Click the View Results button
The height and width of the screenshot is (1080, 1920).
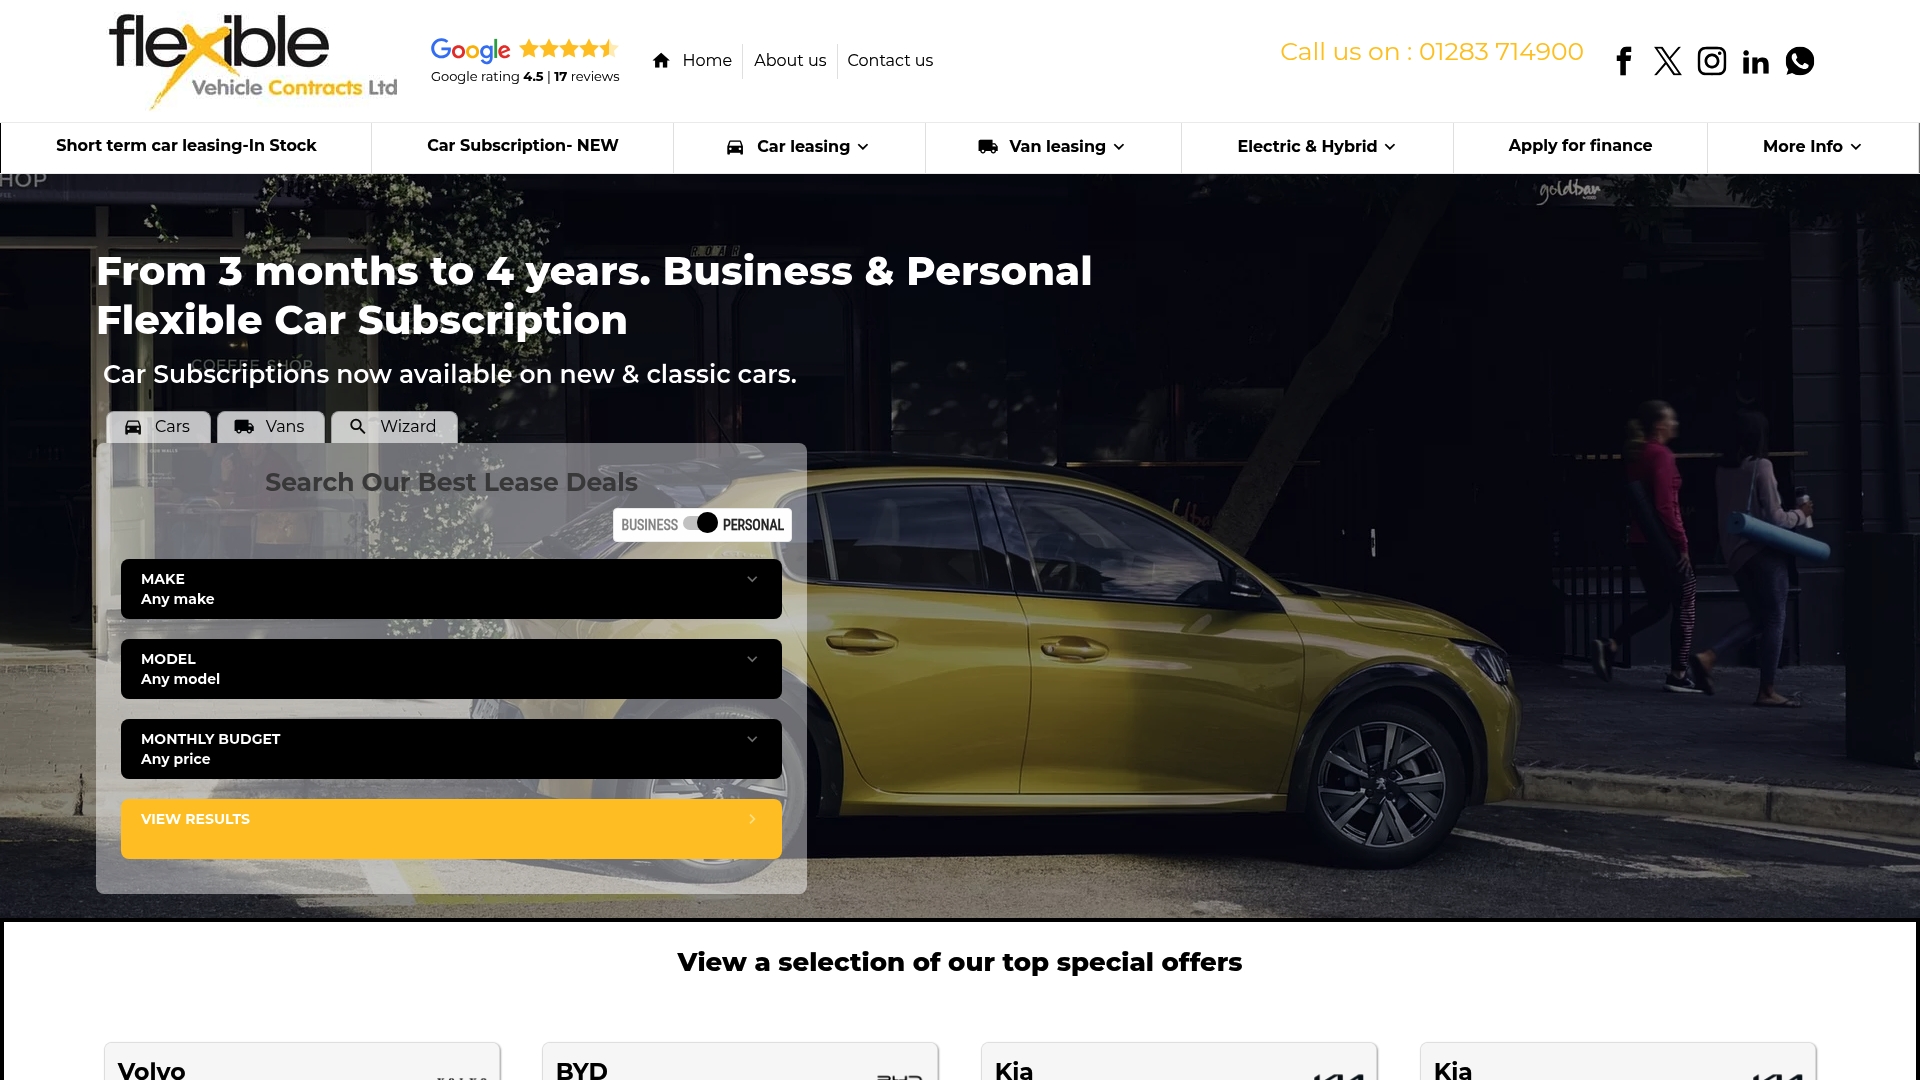pos(451,829)
